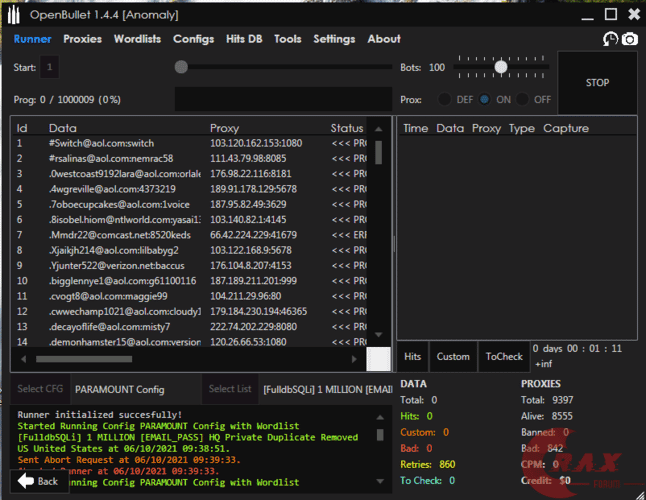This screenshot has height=500, width=646.
Task: Click bots list horizontal scrollbar left arrow
Action: click(x=23, y=359)
